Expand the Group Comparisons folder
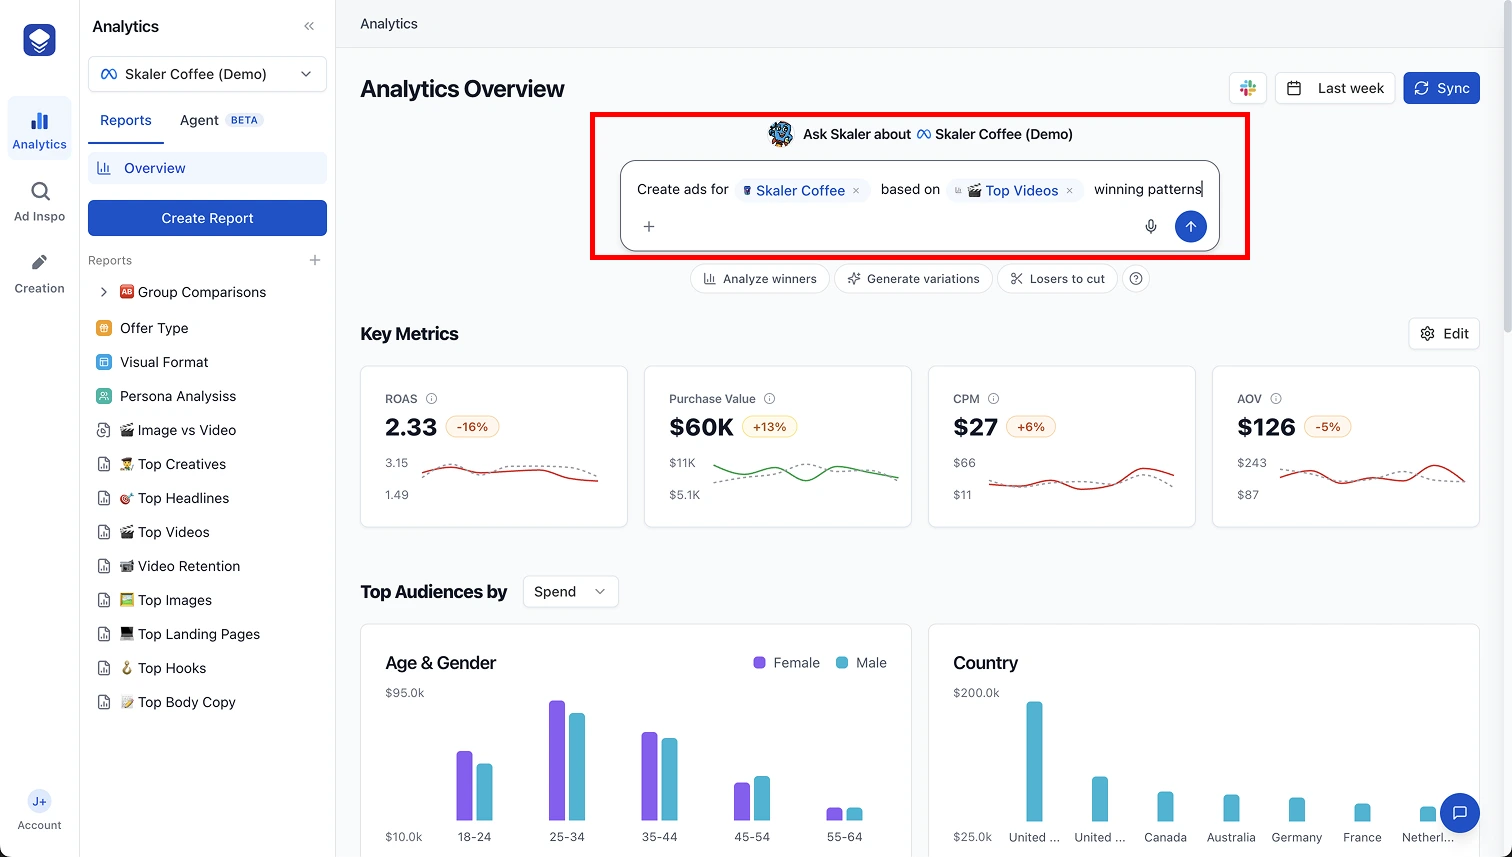This screenshot has height=857, width=1512. 104,292
